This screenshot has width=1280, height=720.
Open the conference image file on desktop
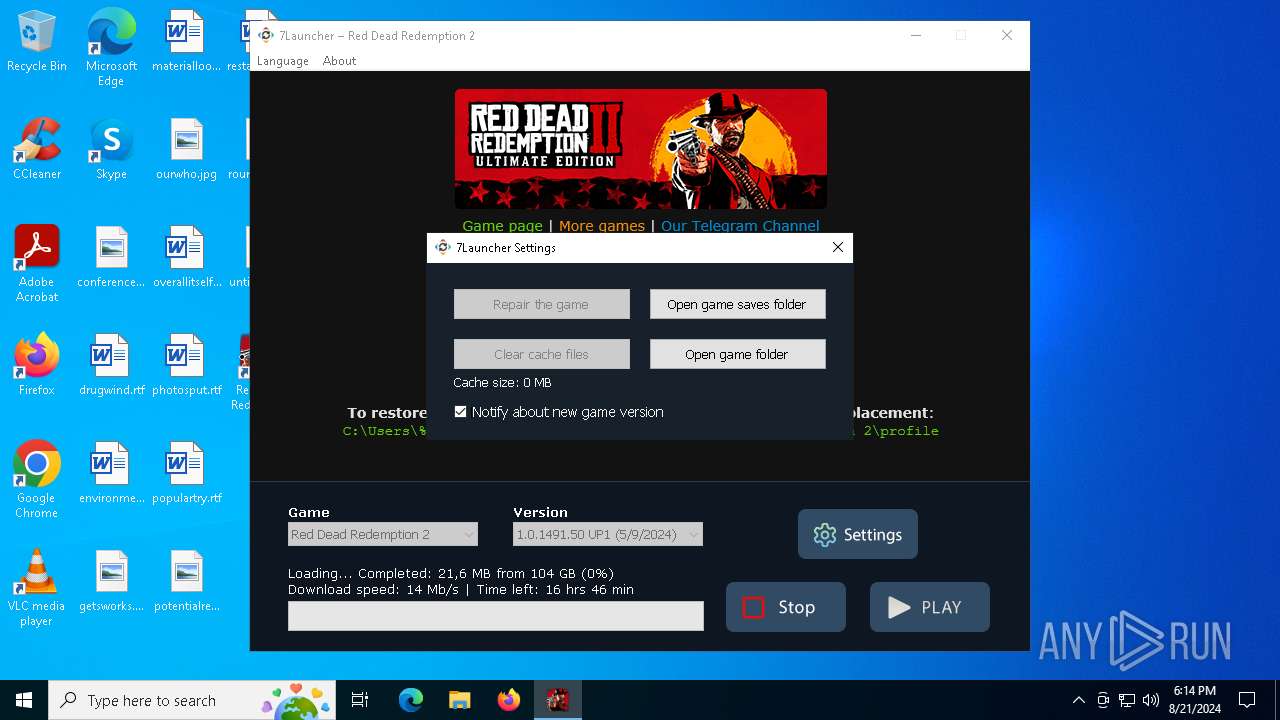pyautogui.click(x=111, y=257)
